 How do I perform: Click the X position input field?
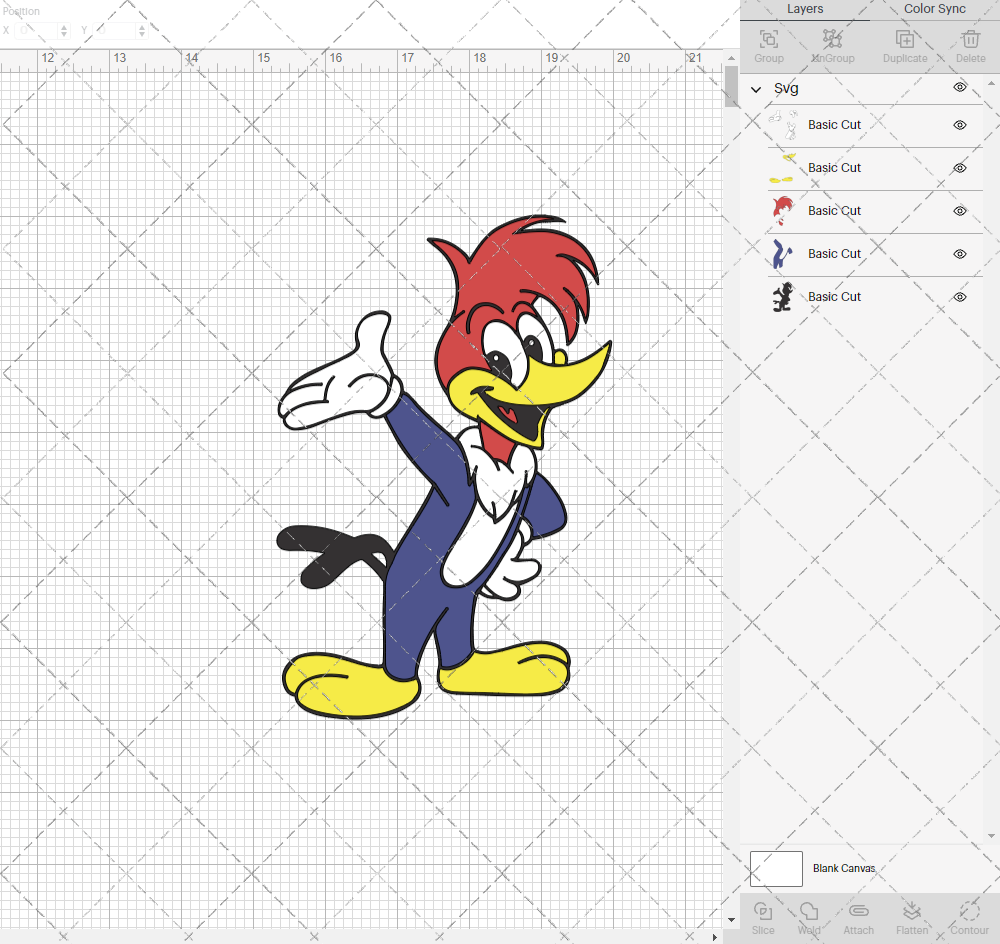[37, 30]
